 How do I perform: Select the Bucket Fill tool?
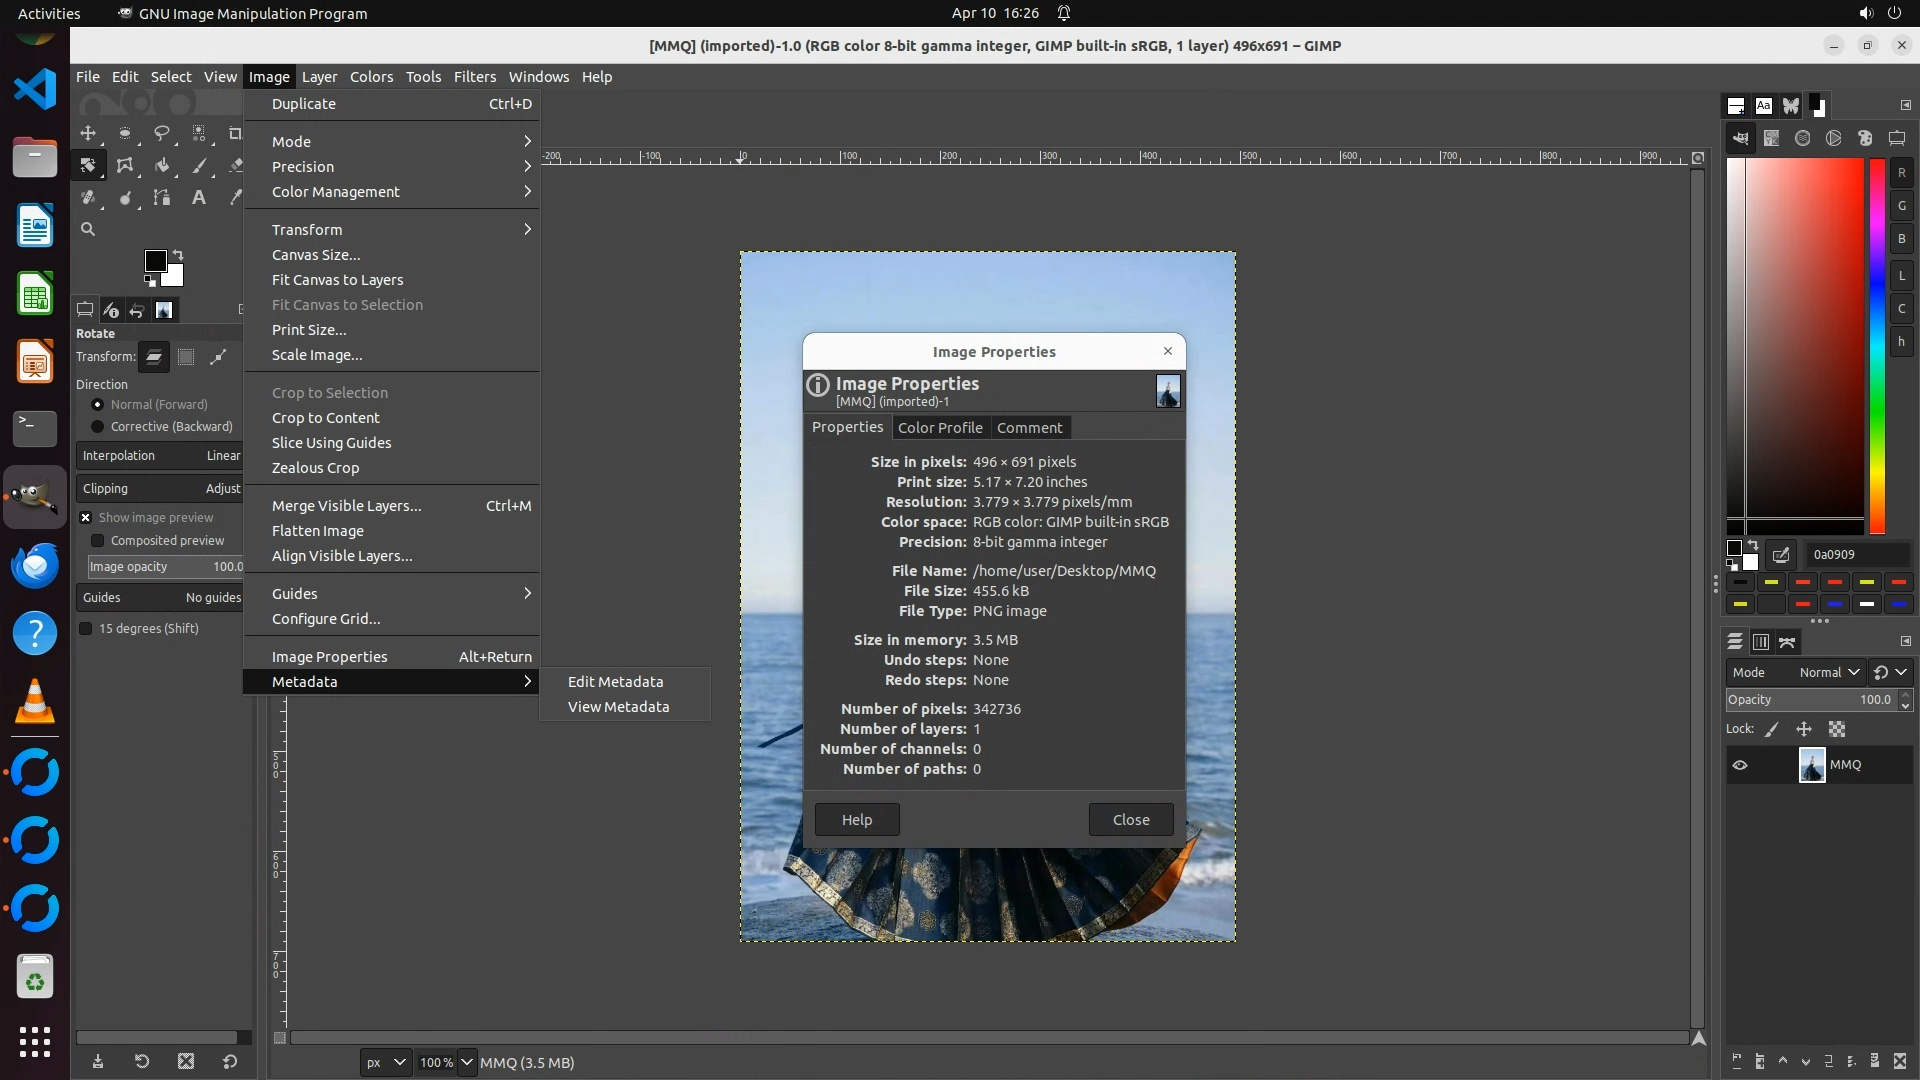[162, 166]
